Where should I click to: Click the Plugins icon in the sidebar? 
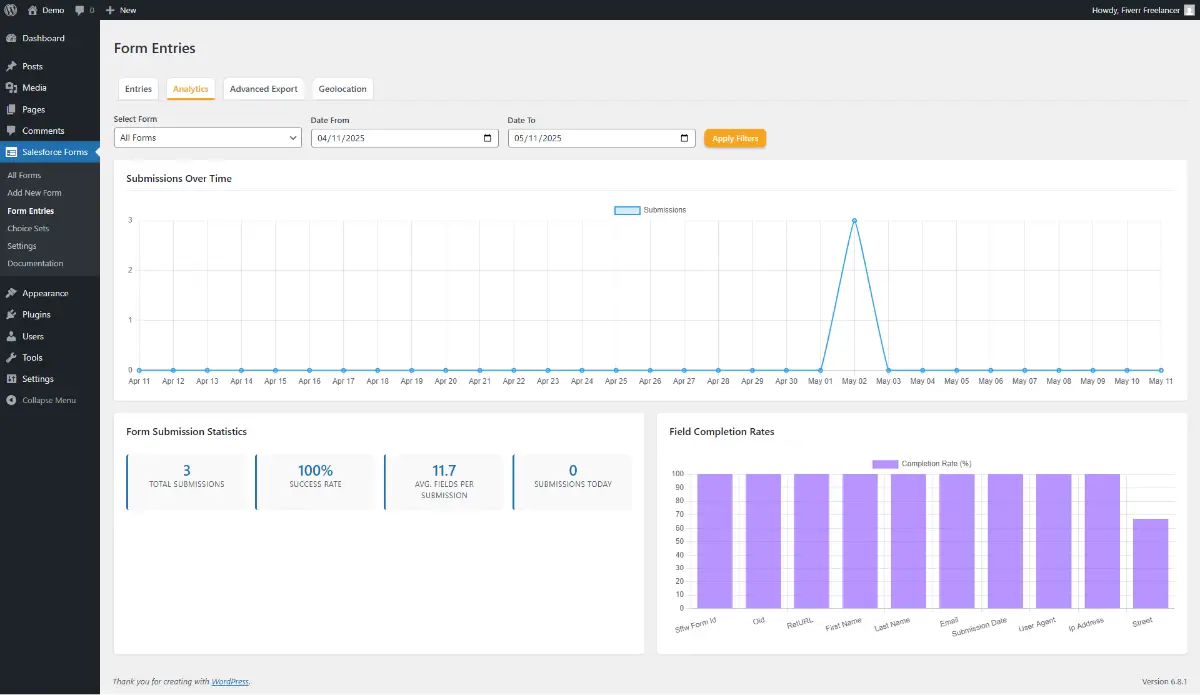coord(12,314)
